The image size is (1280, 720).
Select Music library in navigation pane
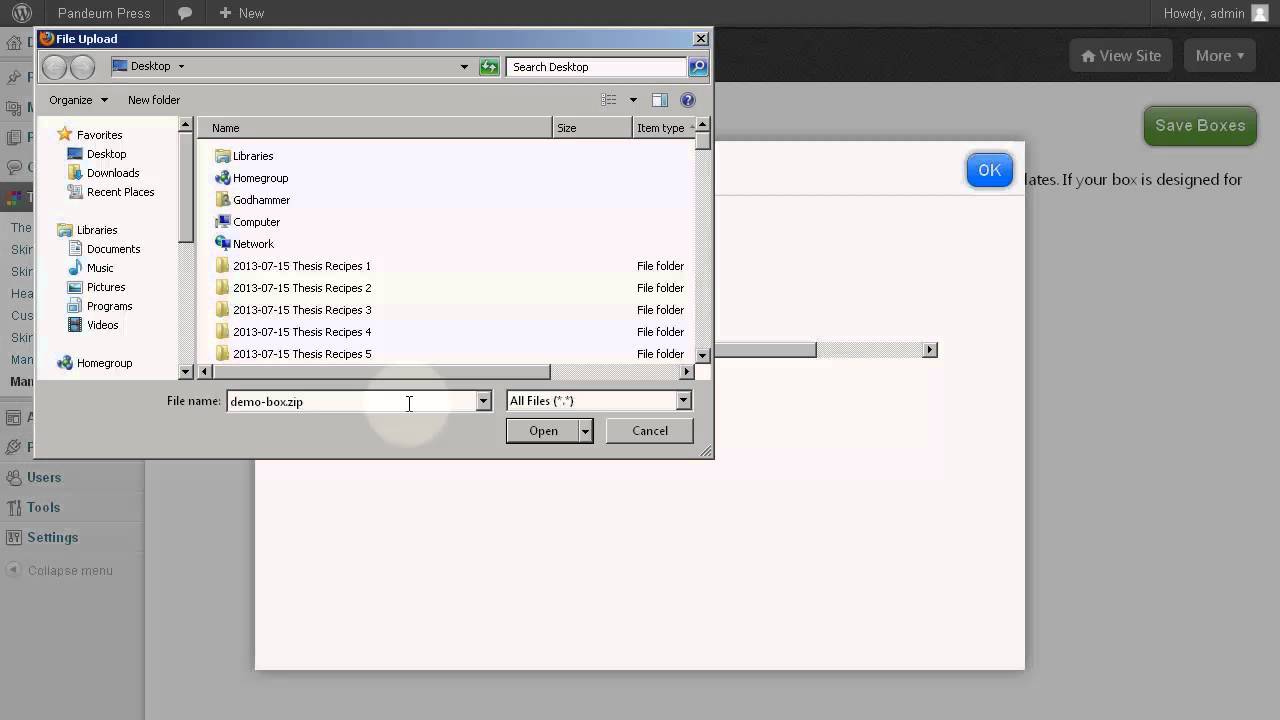point(100,268)
